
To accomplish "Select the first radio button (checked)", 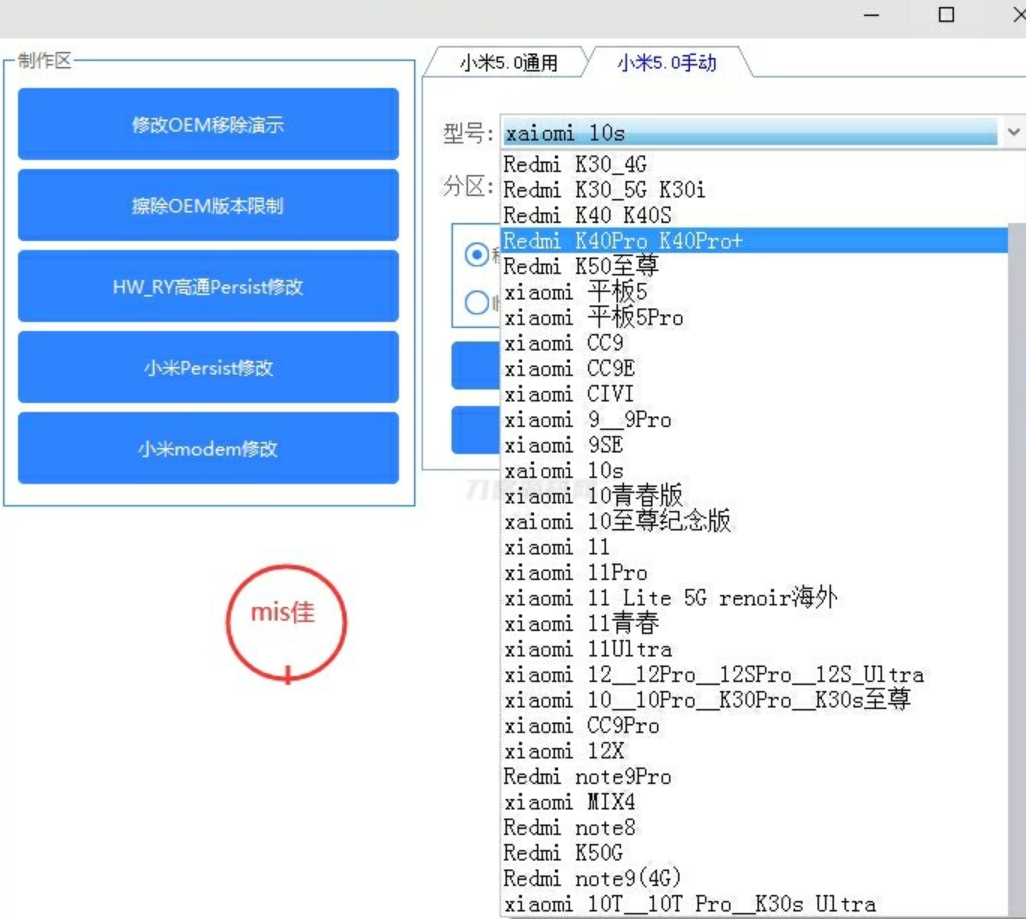I will click(x=476, y=254).
